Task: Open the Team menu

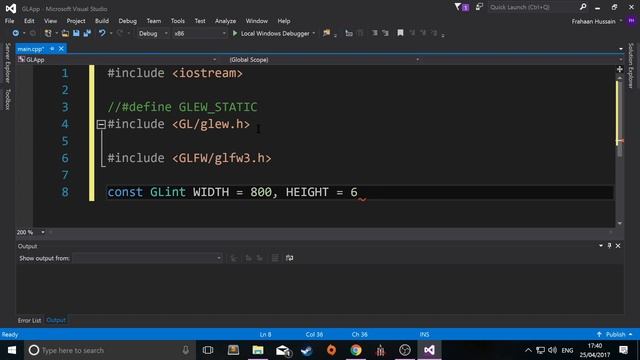Action: click(x=153, y=21)
